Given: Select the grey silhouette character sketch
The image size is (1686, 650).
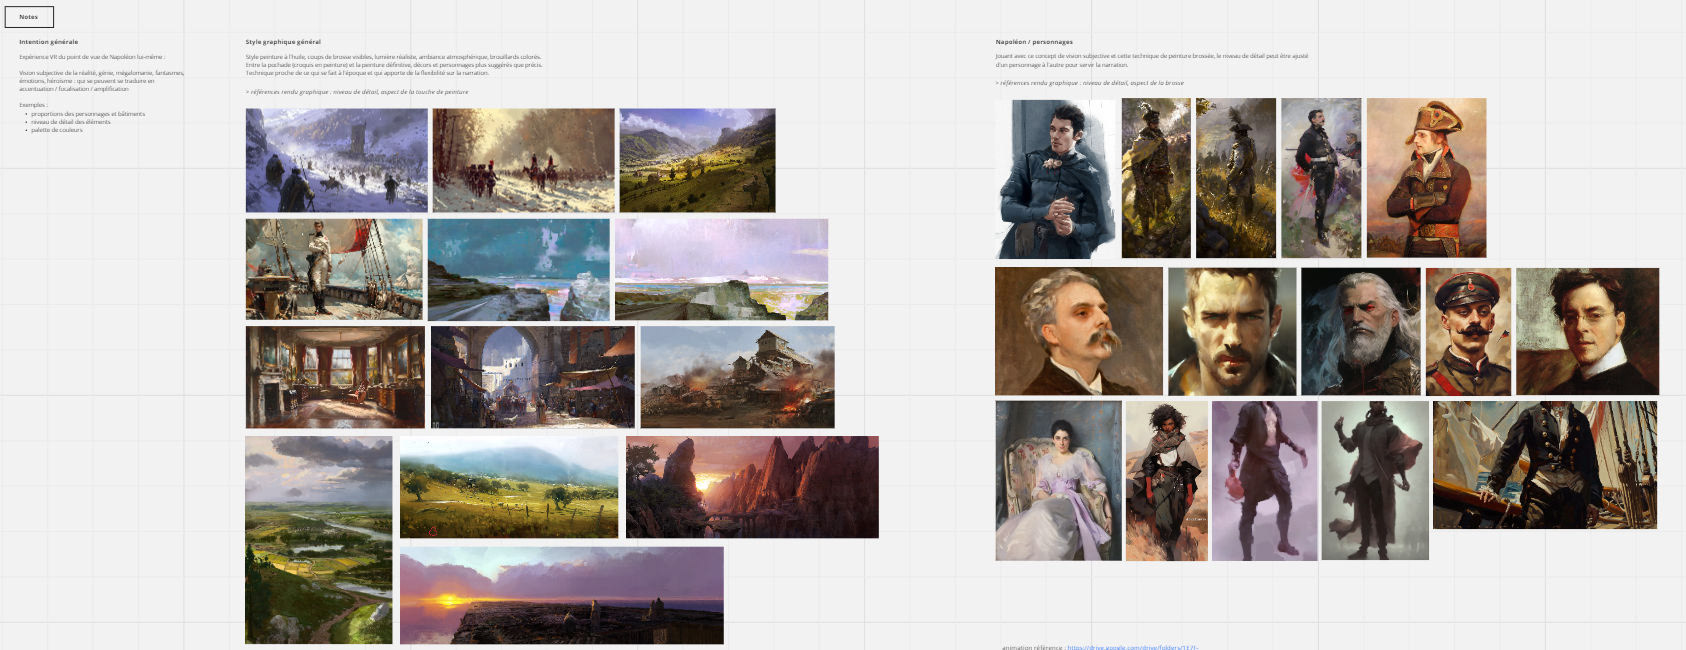Looking at the screenshot, I should [1375, 480].
